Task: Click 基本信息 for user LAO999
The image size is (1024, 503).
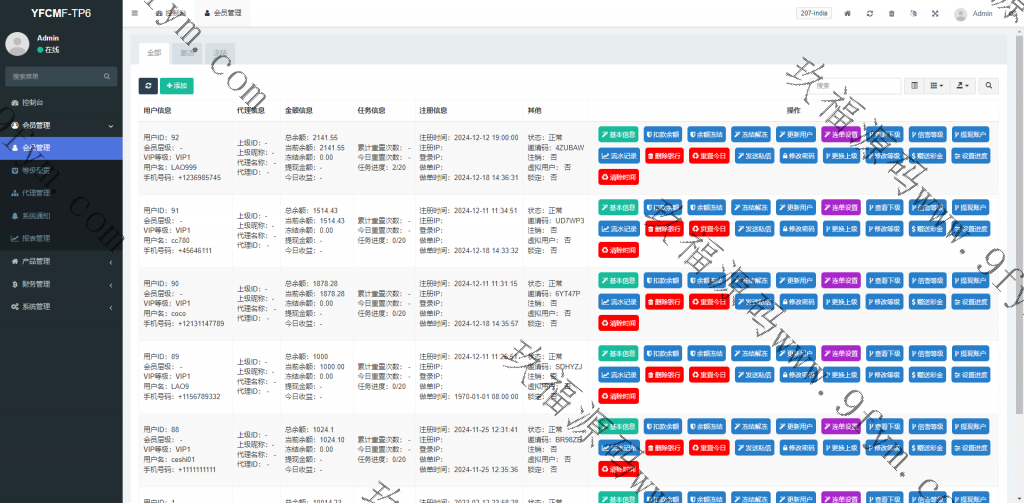Action: point(619,134)
